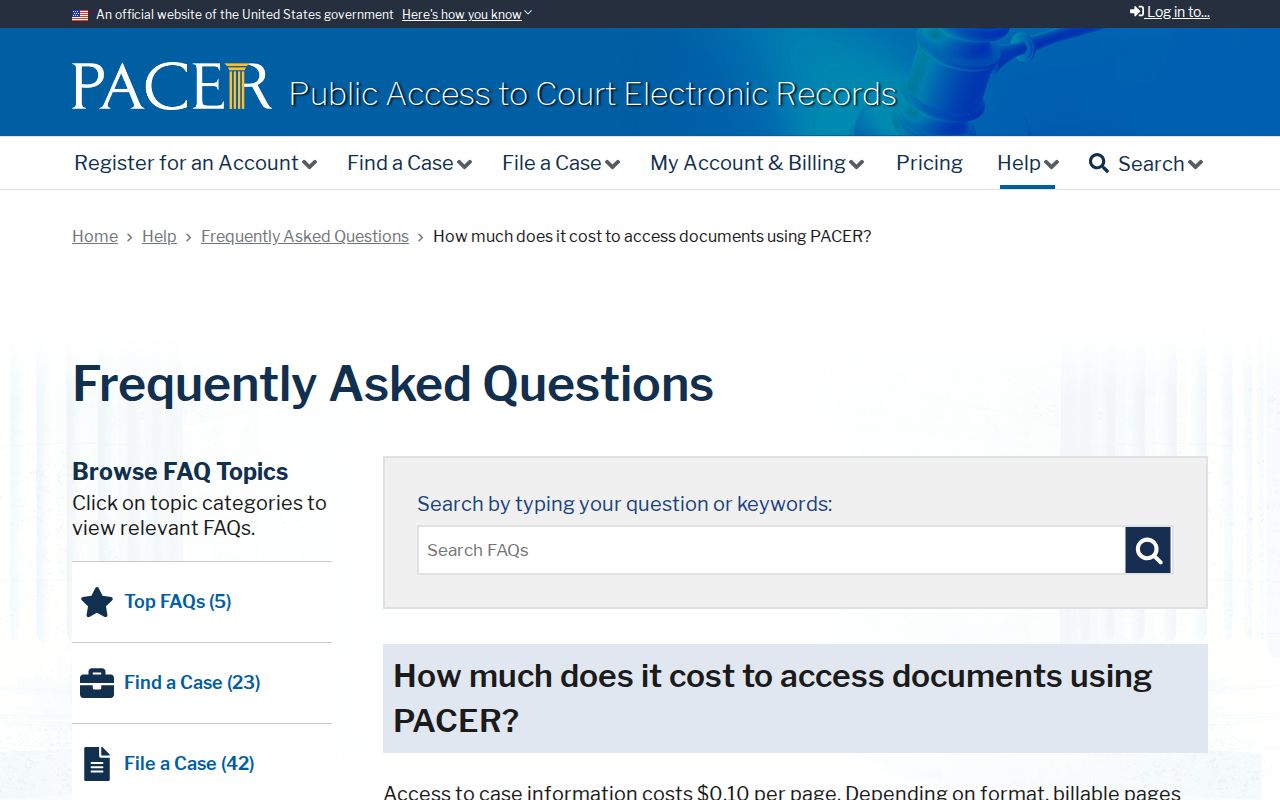Screen dimensions: 1280x800
Task: Expand 'Here's how you know' banner
Action: tap(467, 14)
